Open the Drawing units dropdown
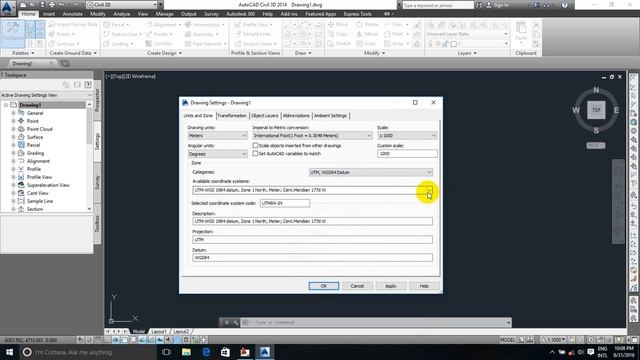 [x=218, y=136]
